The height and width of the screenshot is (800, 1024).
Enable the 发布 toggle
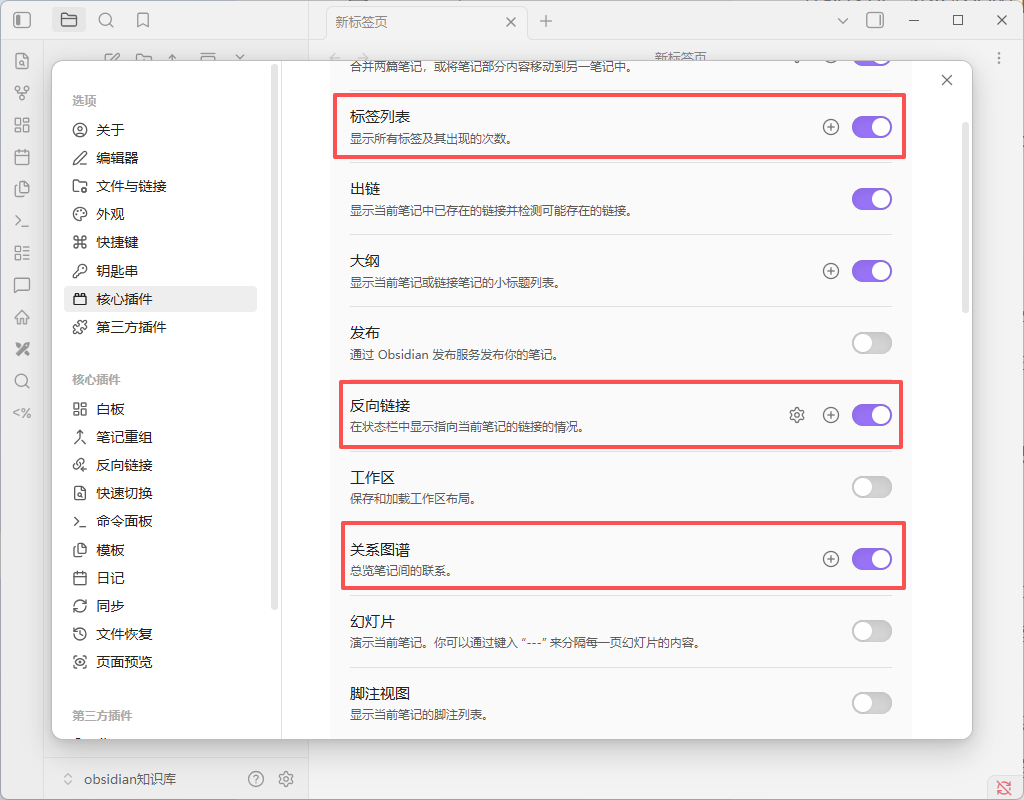click(872, 343)
